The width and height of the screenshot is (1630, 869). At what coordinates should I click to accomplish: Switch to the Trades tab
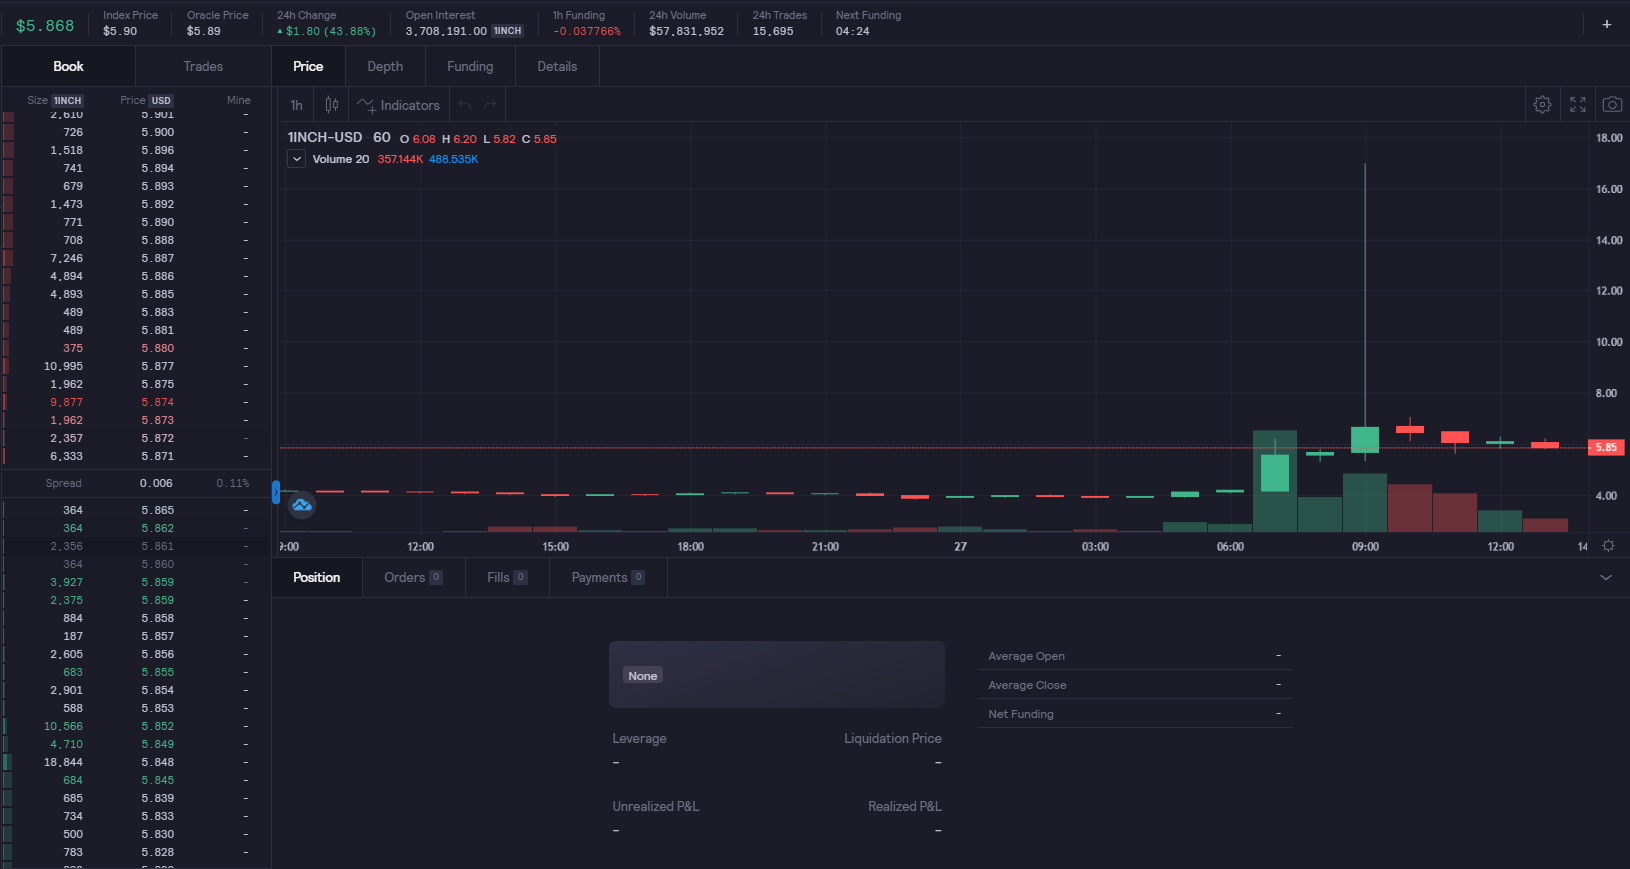[203, 66]
